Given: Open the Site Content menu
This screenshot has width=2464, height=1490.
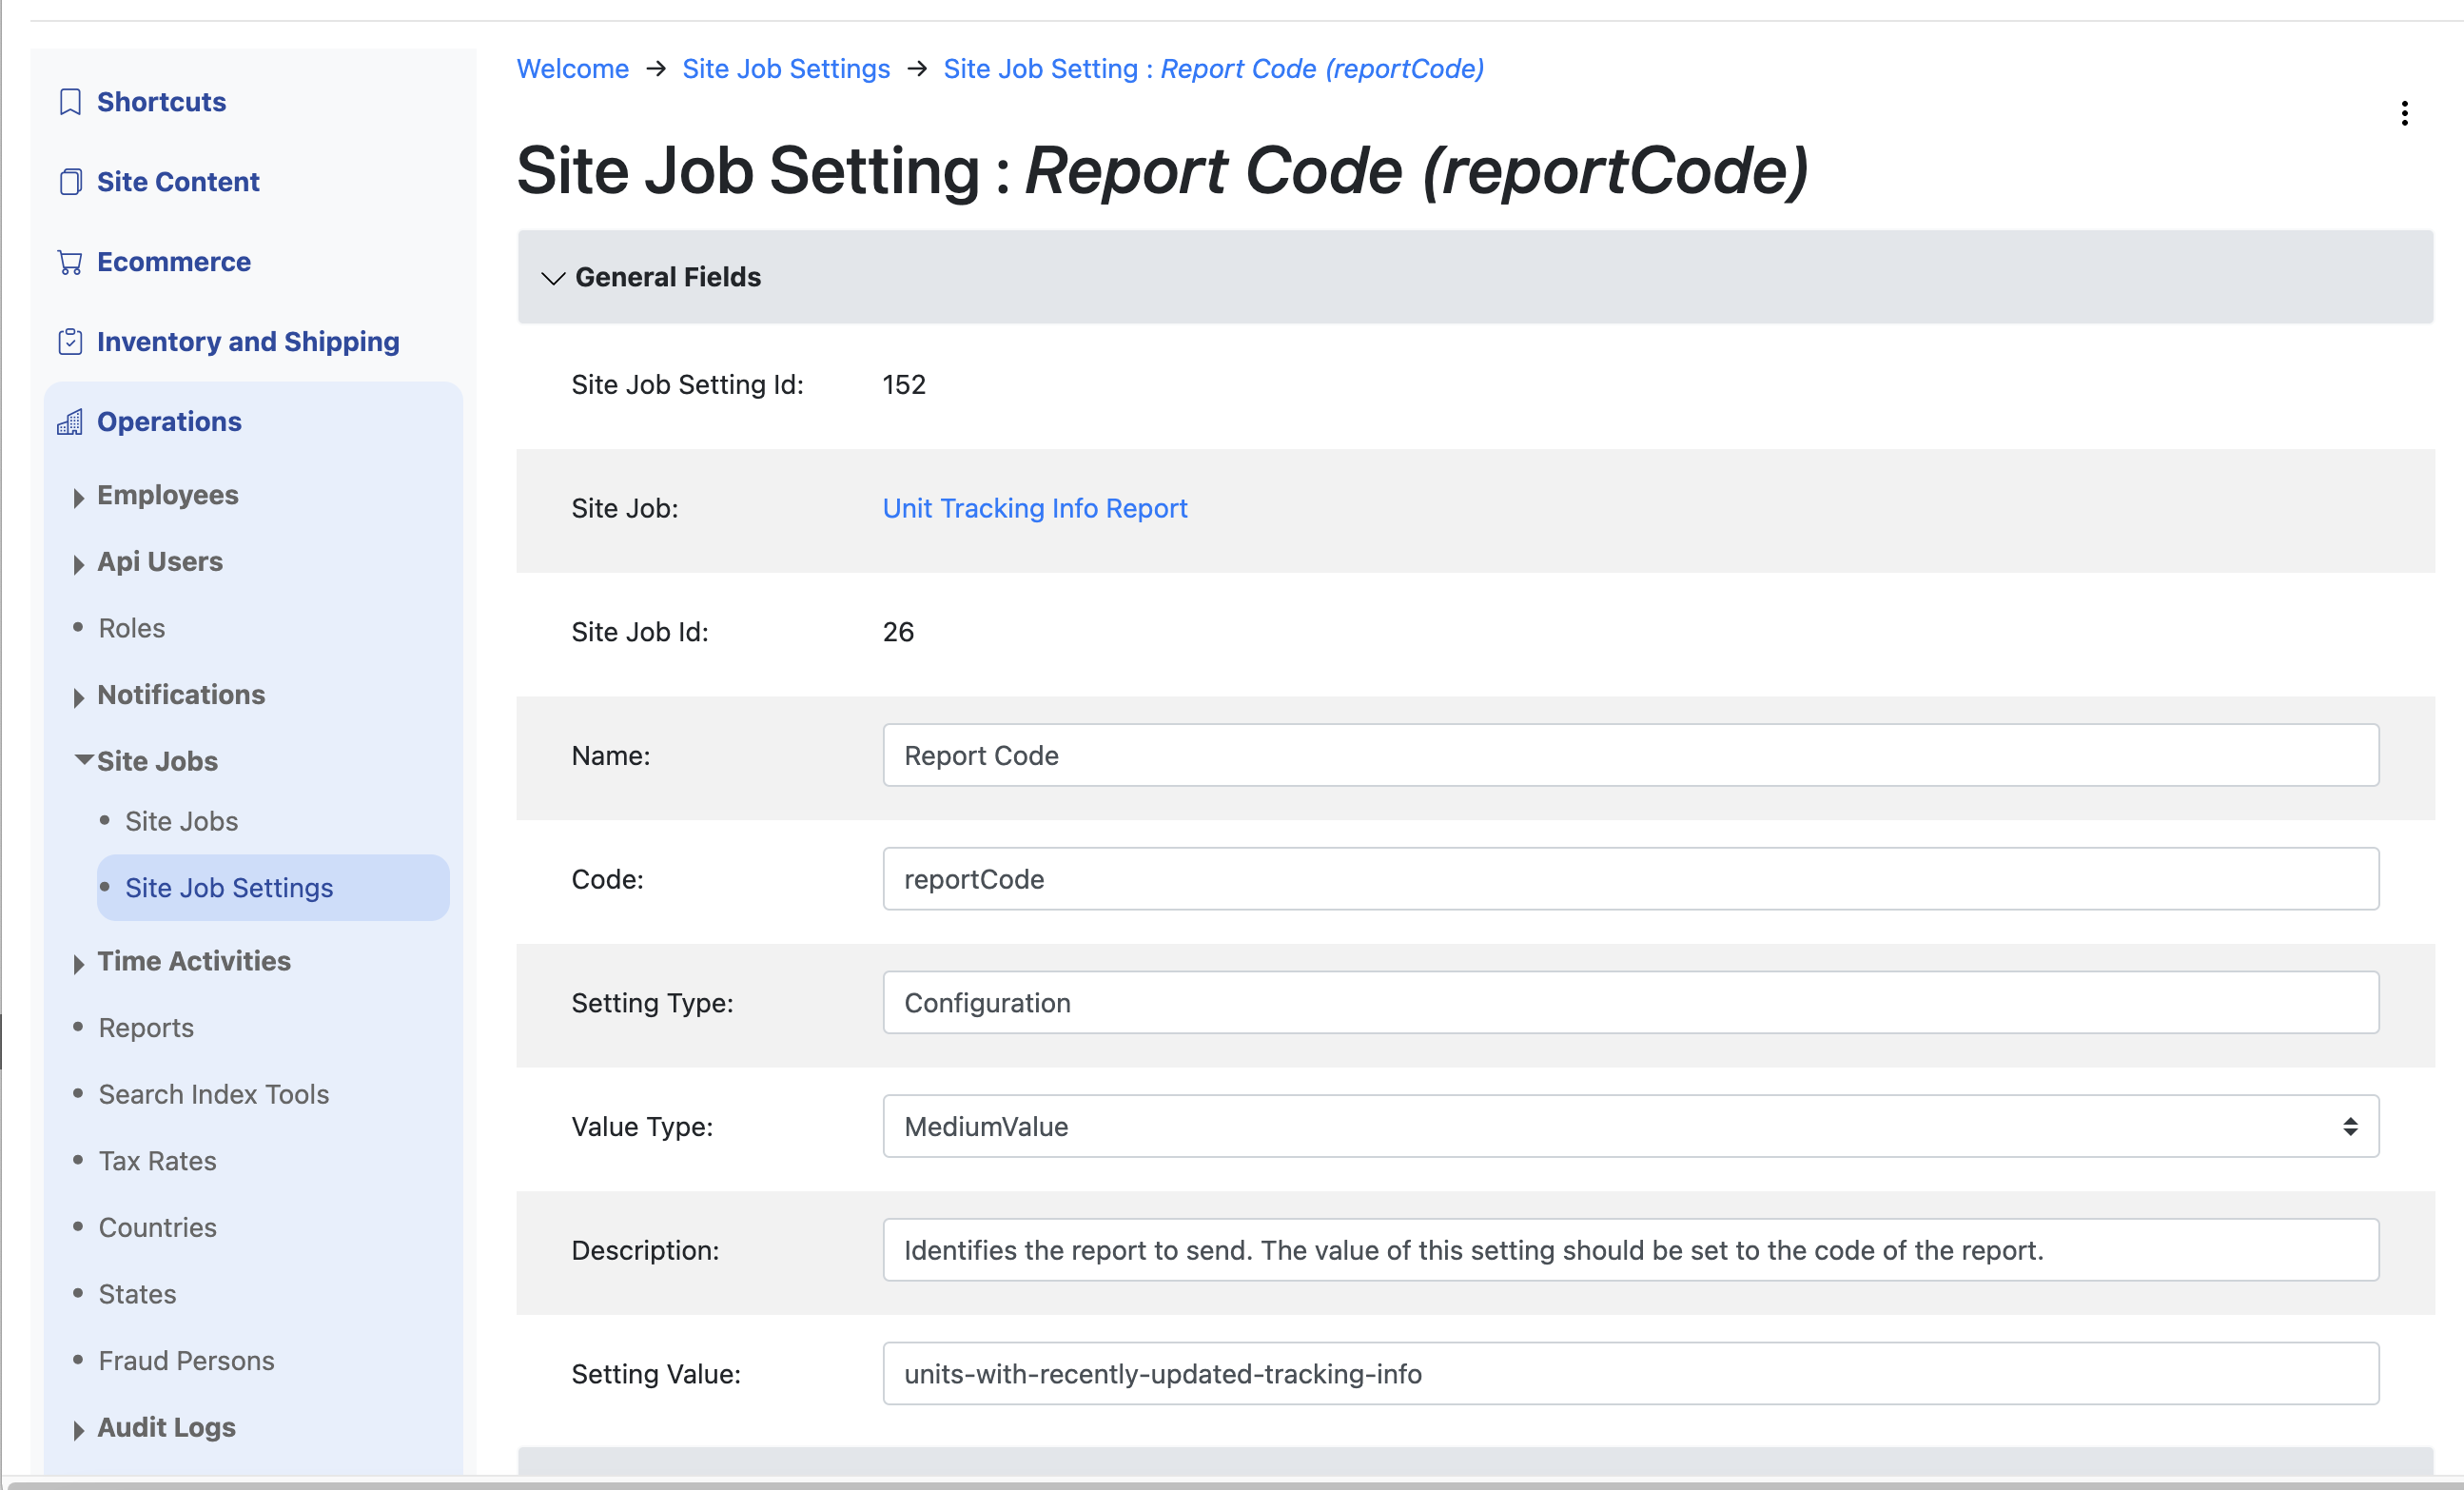Looking at the screenshot, I should pos(178,182).
